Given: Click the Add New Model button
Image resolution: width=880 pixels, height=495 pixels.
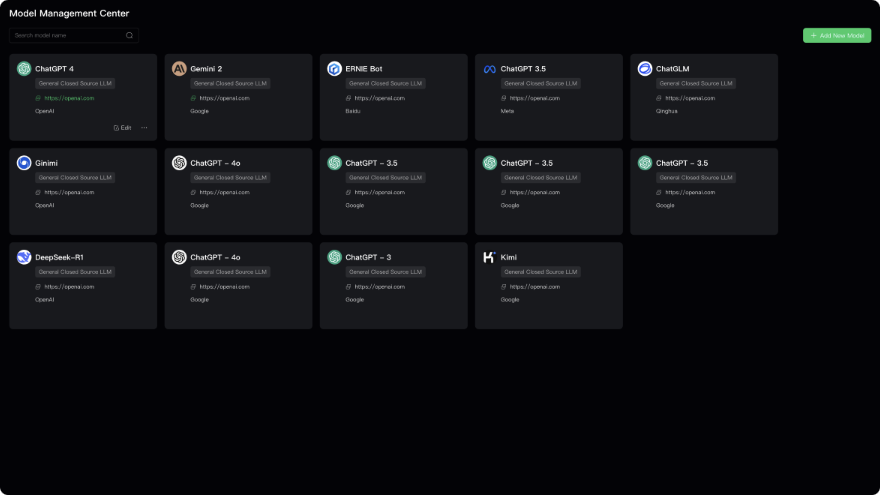Looking at the screenshot, I should (x=836, y=35).
